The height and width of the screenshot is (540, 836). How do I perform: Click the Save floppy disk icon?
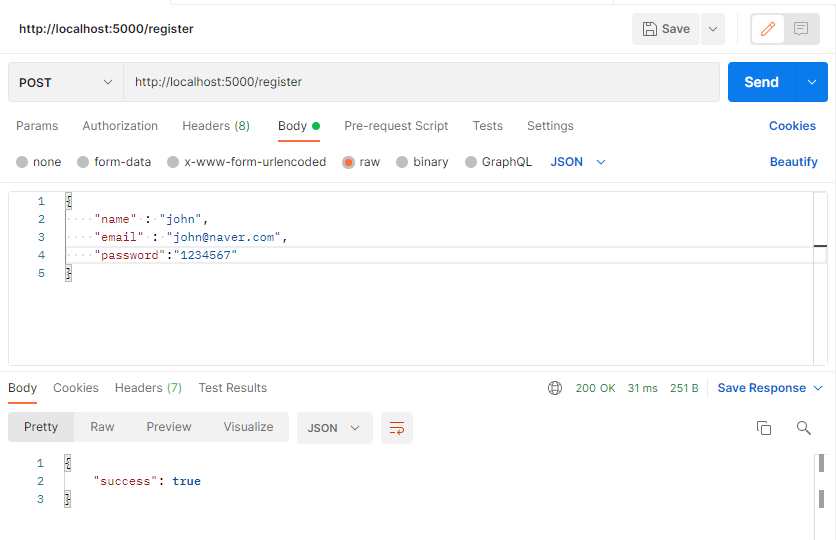pos(649,29)
